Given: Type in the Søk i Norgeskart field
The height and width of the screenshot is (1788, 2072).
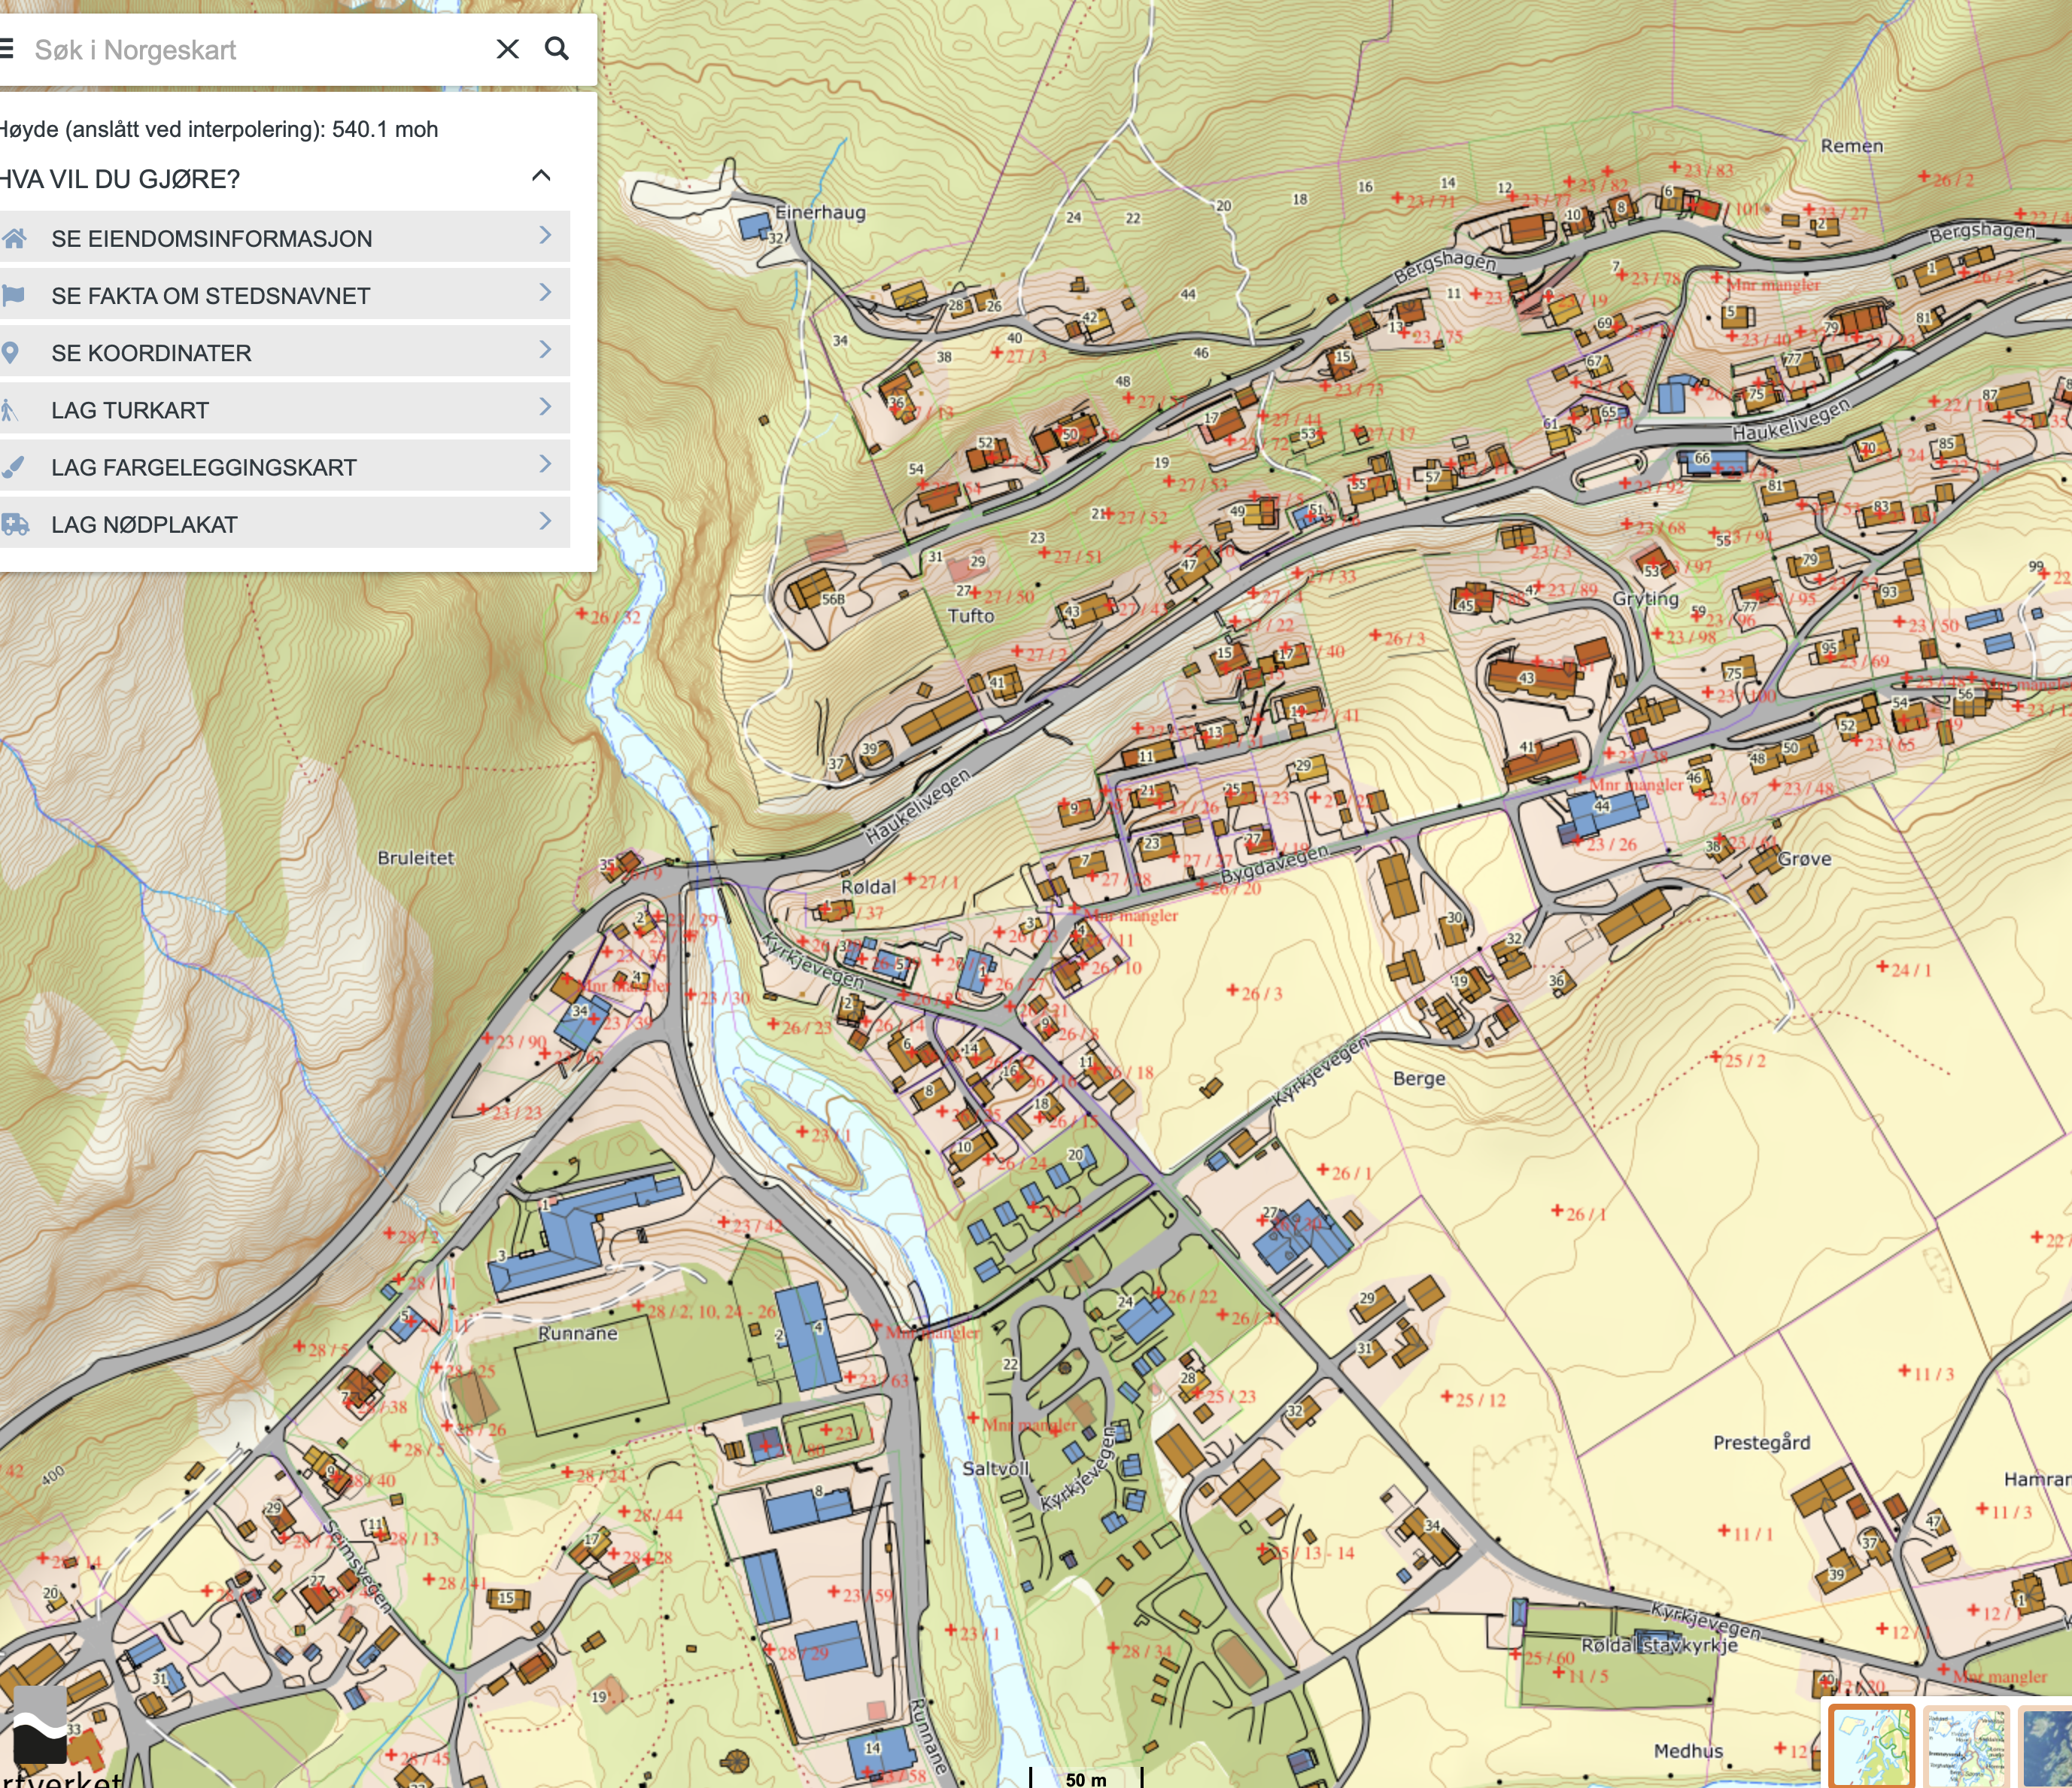Looking at the screenshot, I should pos(250,50).
